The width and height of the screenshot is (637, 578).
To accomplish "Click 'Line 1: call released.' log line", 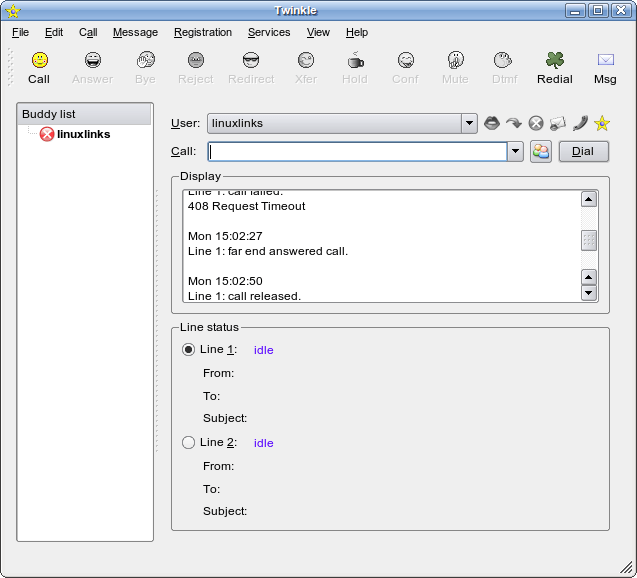I will (244, 296).
